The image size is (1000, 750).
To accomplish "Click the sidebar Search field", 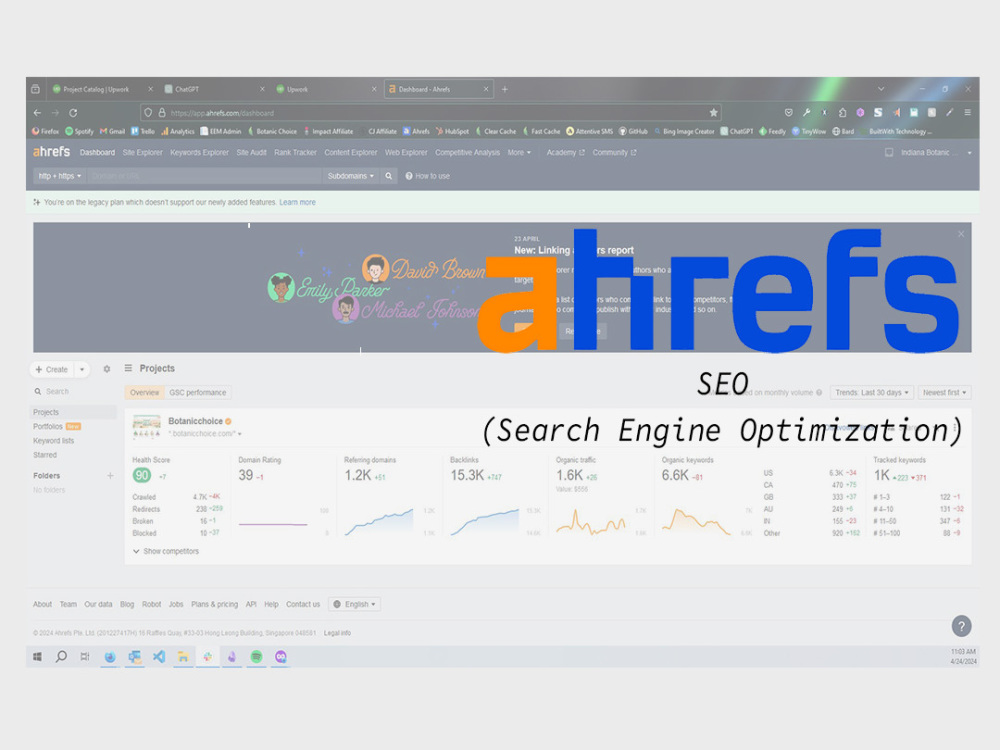I will click(73, 392).
